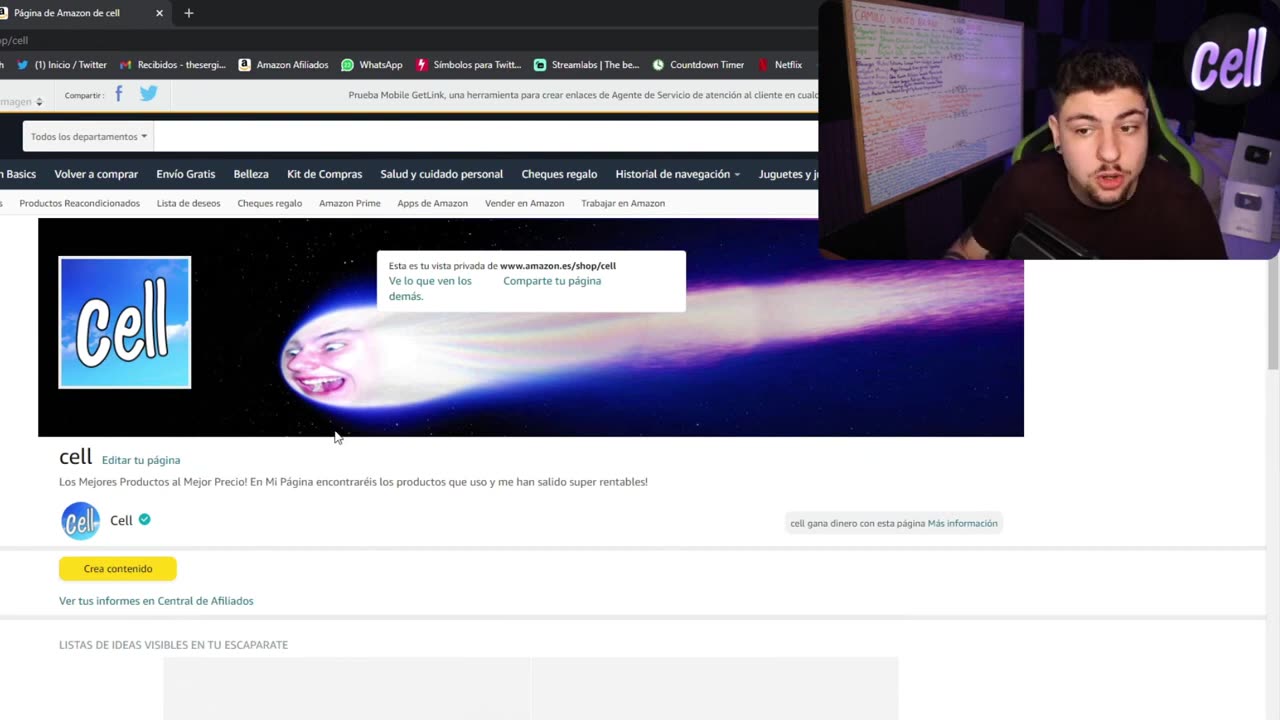The image size is (1280, 720).
Task: Click the Prueba Mobile GetLink message text
Action: 583,95
